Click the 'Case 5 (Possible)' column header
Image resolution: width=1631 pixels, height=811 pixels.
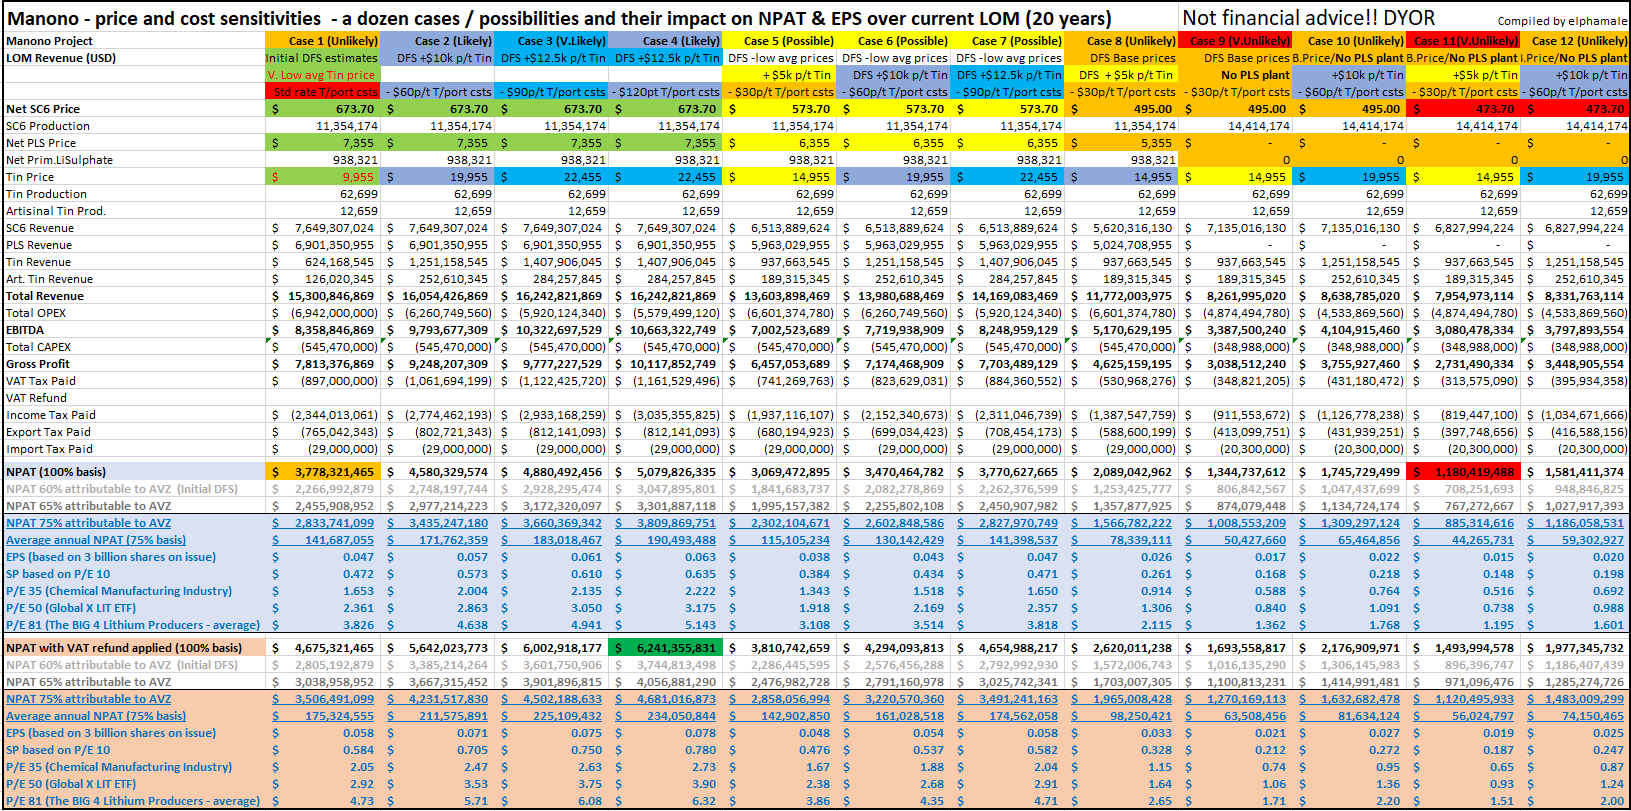point(779,41)
